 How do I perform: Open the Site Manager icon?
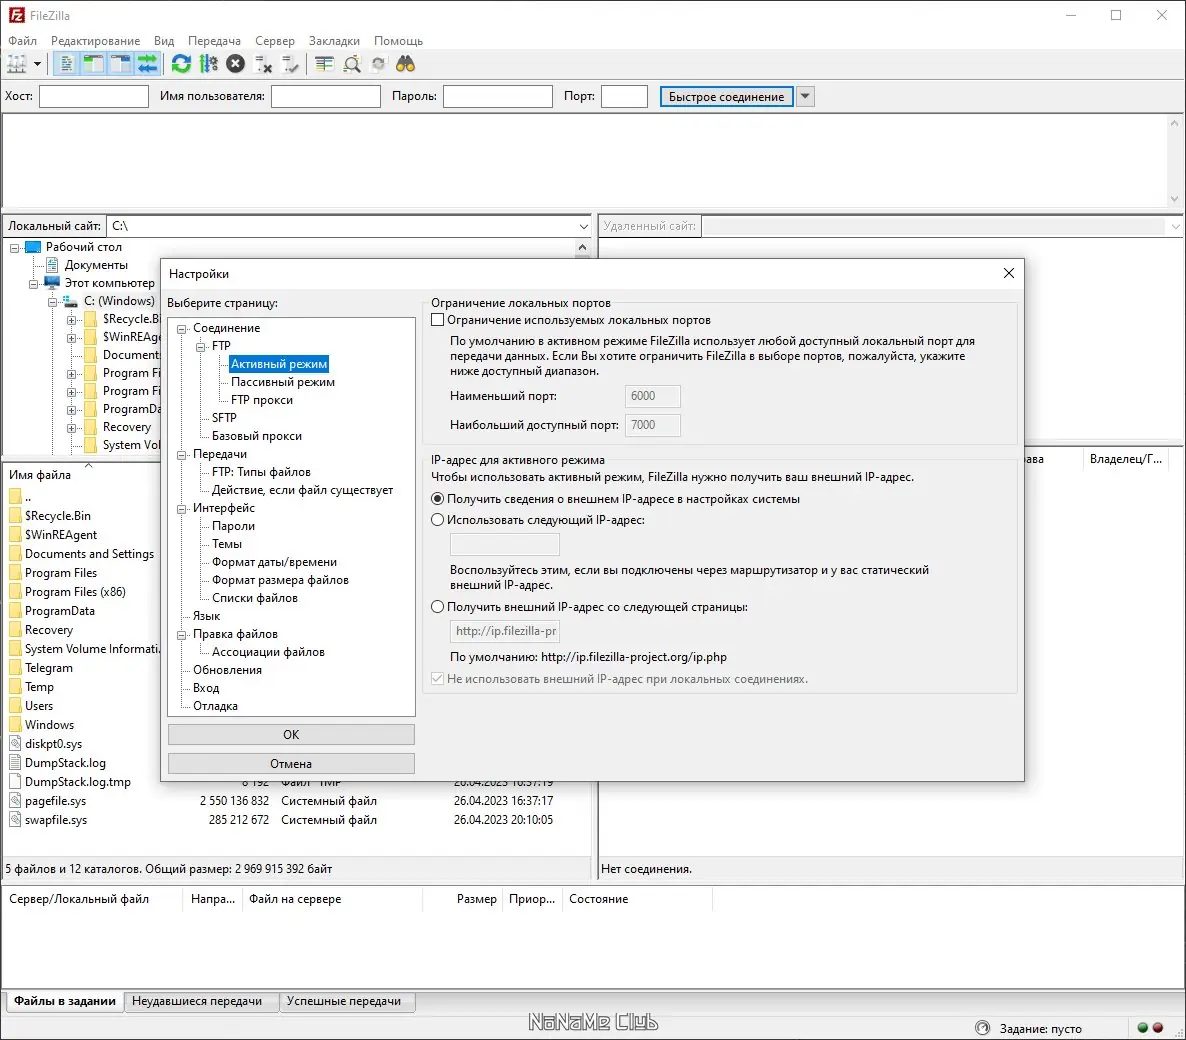click(17, 64)
